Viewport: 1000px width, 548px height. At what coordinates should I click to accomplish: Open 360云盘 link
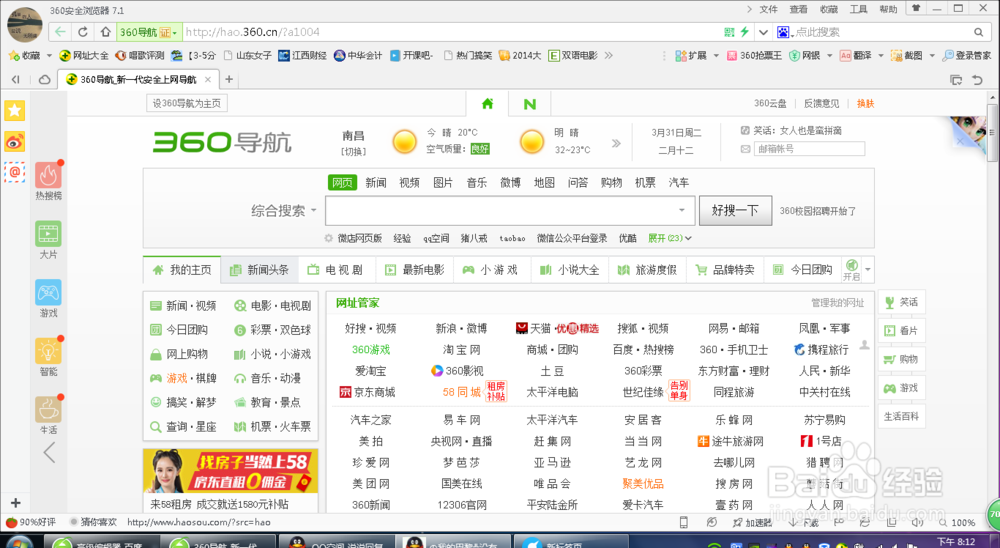[x=770, y=103]
